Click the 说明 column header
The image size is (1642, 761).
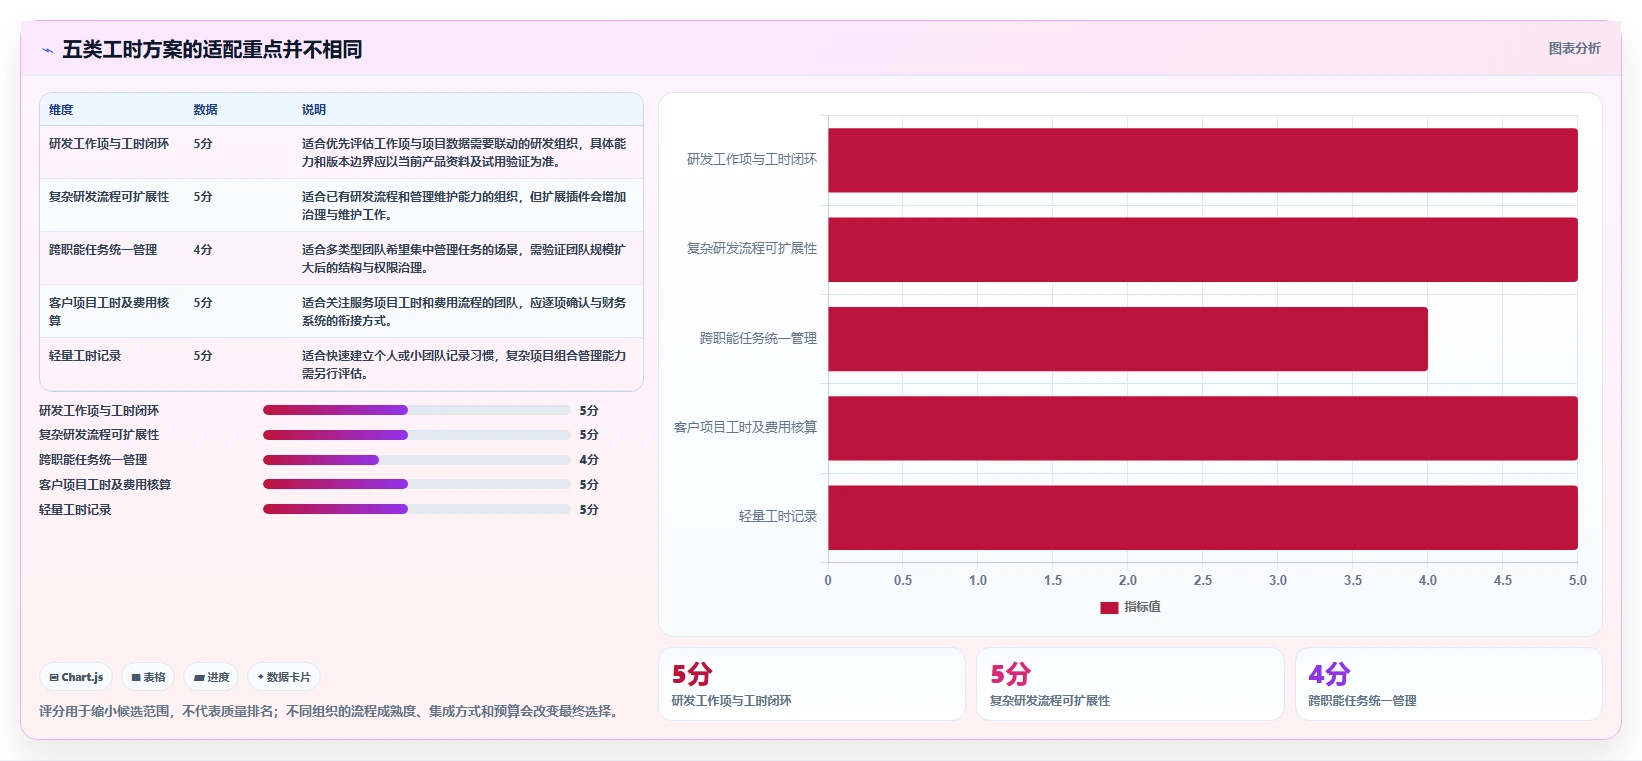314,110
